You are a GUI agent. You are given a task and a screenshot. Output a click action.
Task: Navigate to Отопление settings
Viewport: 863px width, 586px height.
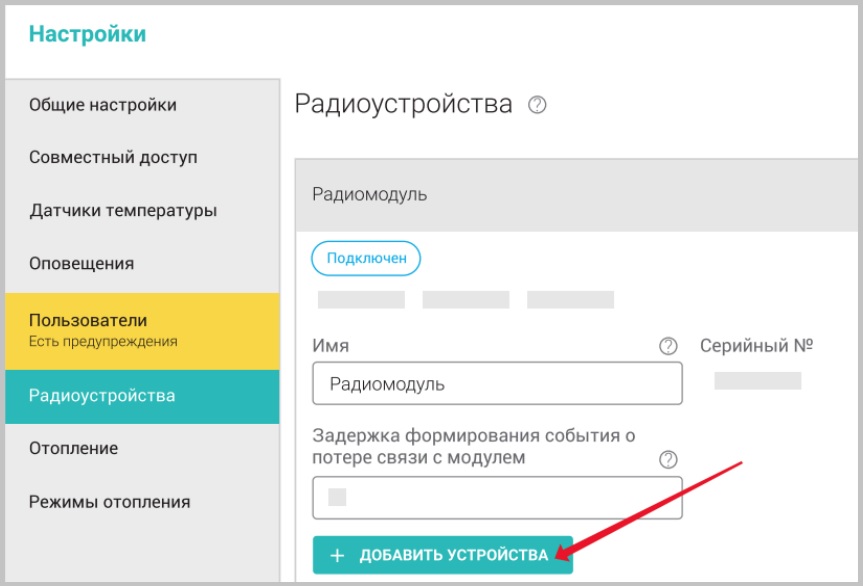pyautogui.click(x=74, y=449)
